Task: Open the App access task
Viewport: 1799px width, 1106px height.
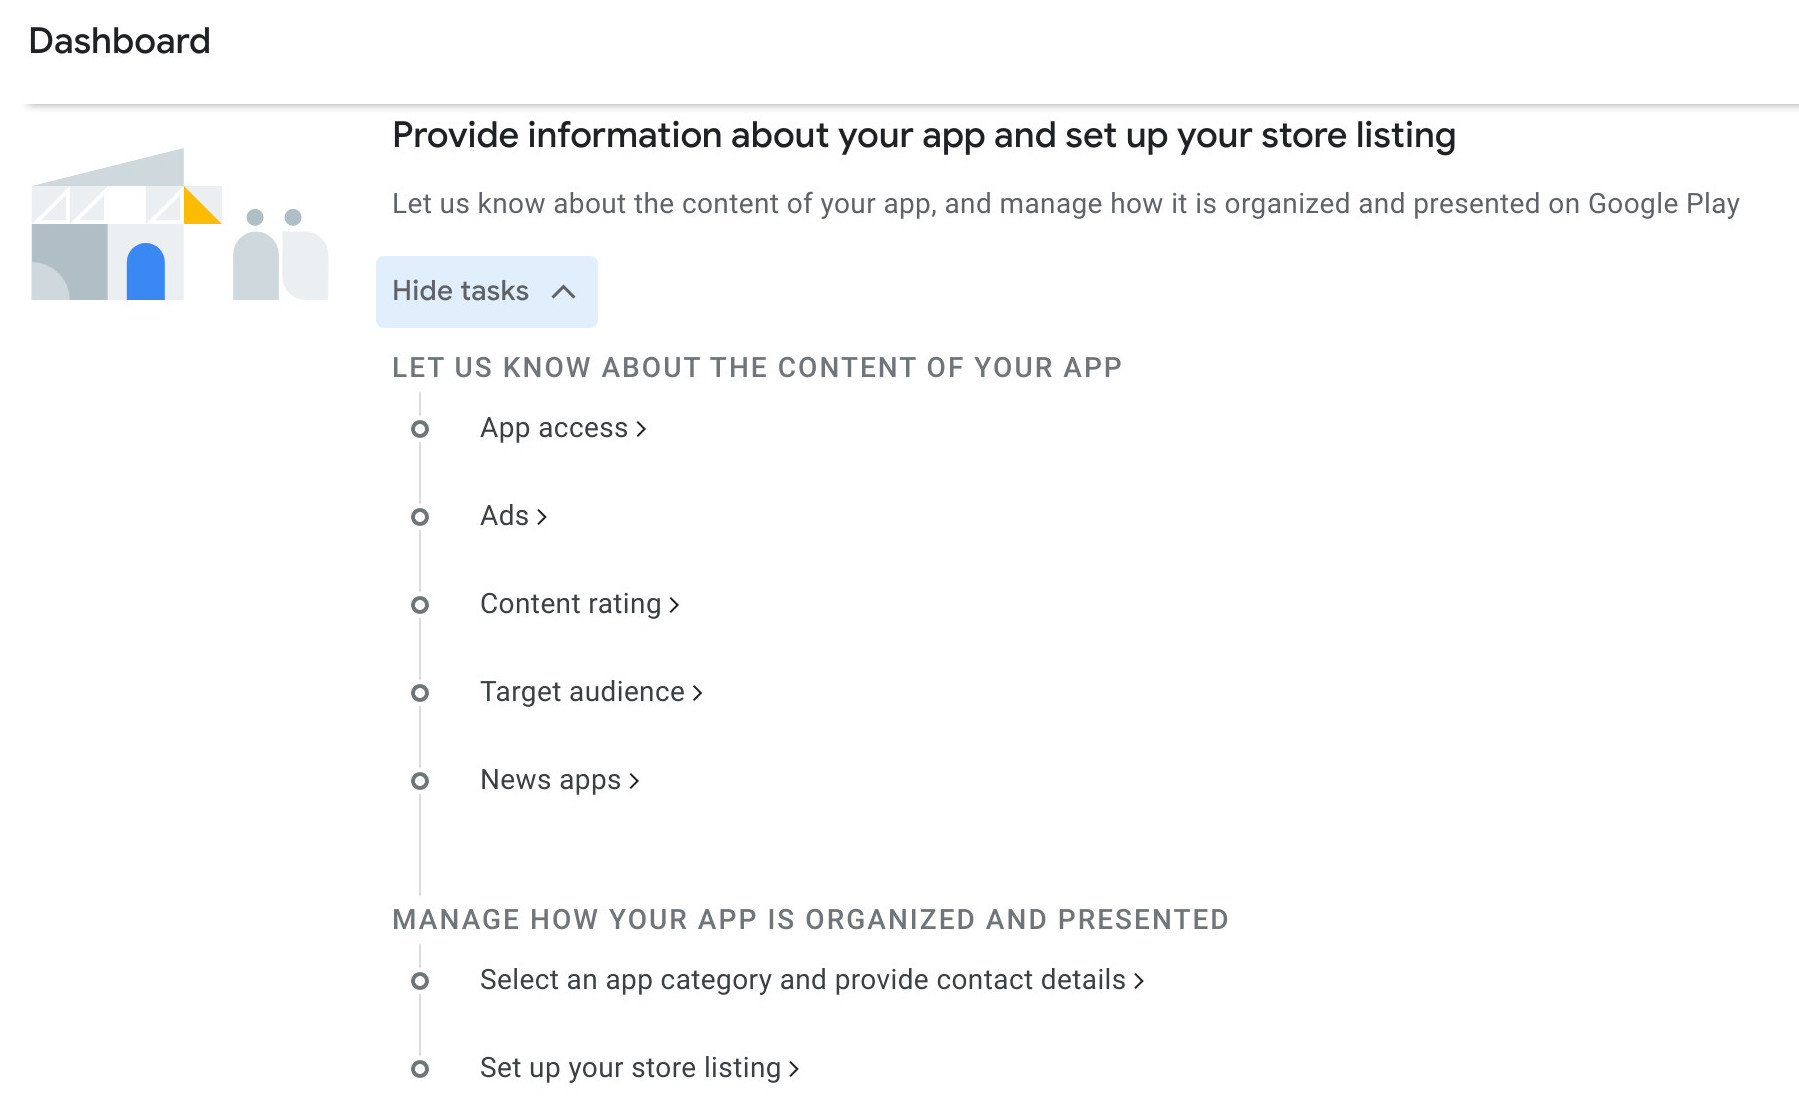Action: pos(563,428)
